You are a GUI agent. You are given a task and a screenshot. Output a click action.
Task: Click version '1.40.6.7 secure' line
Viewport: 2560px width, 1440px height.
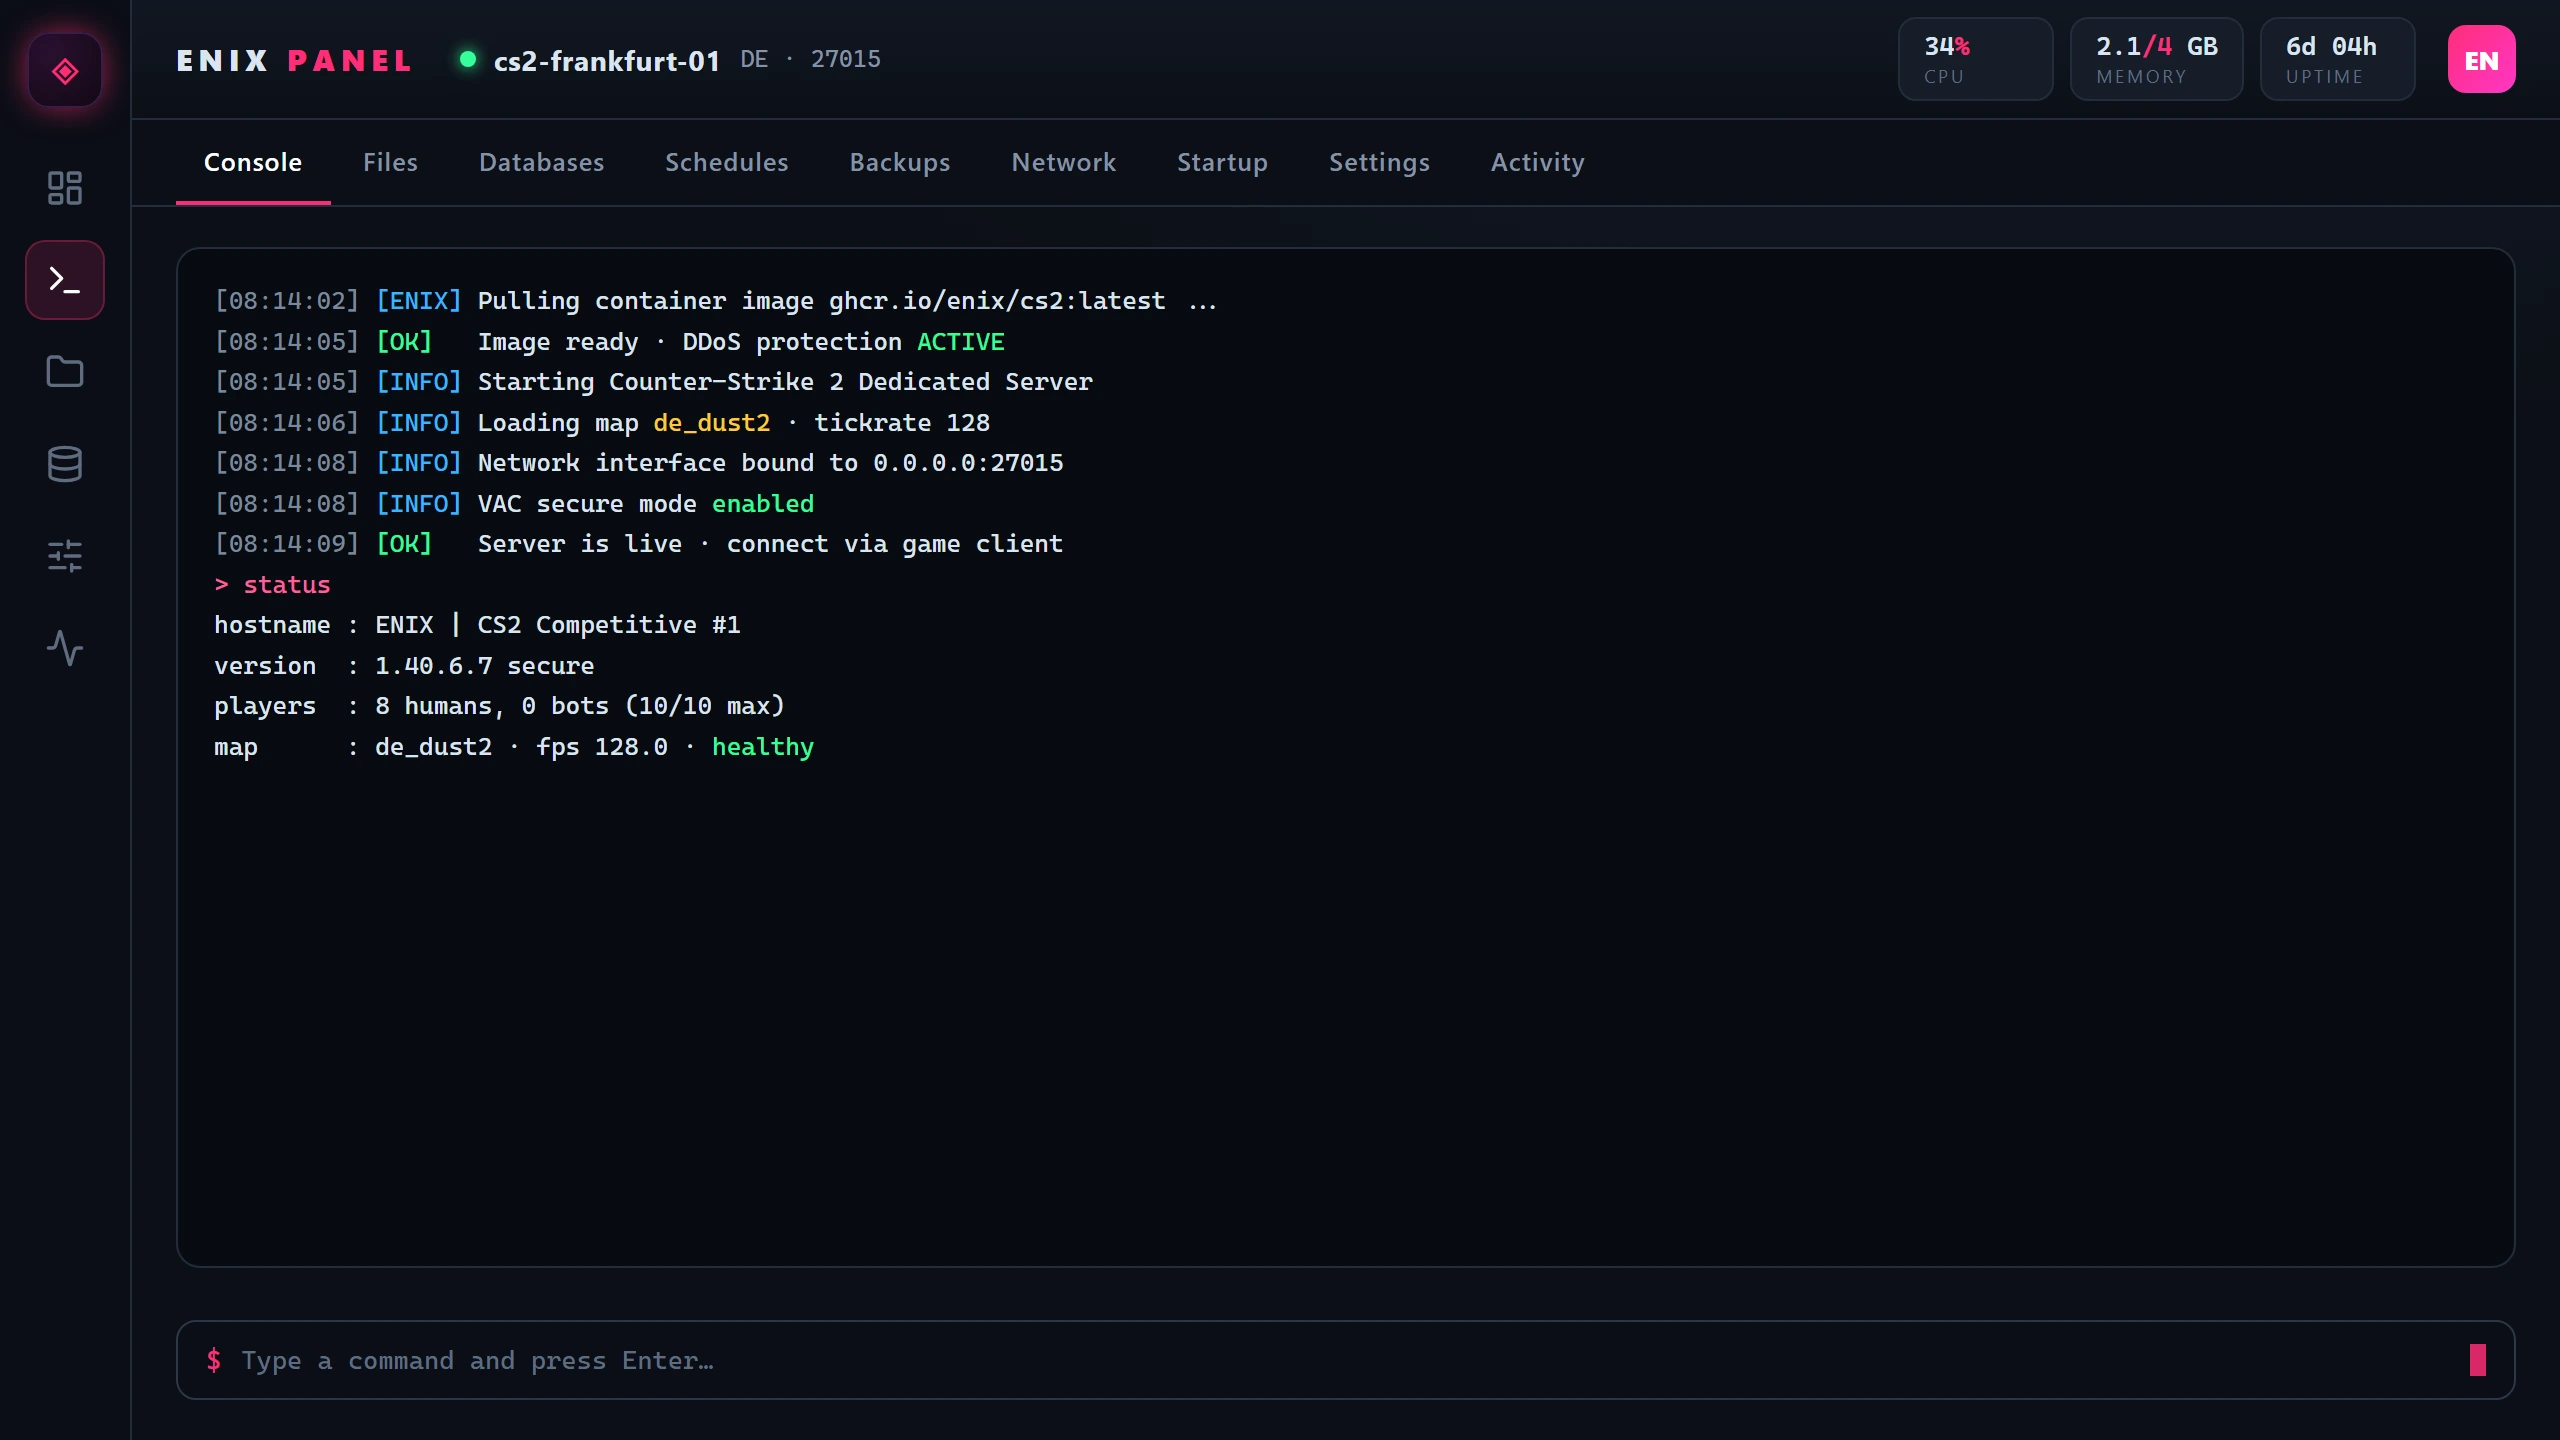pos(404,666)
